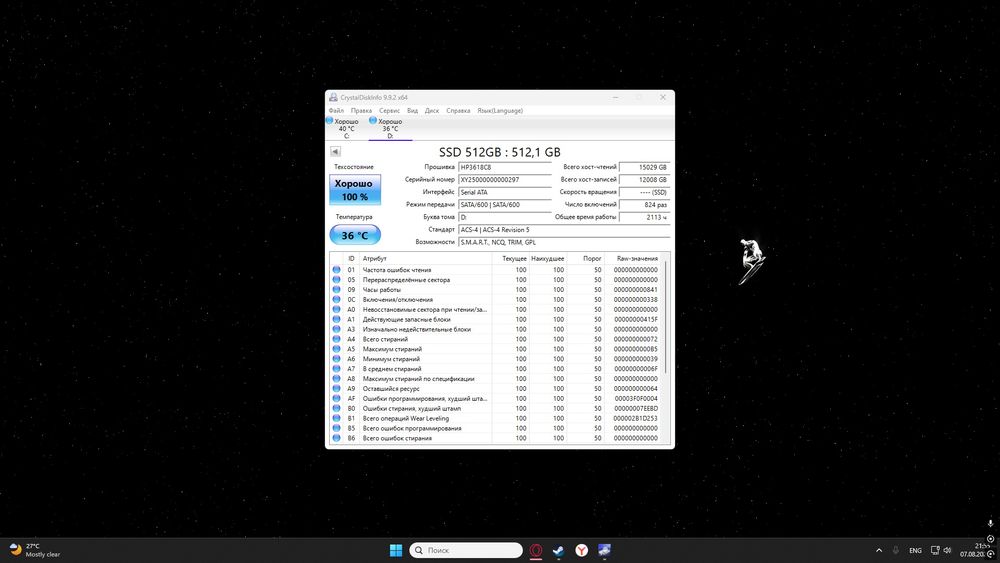Switch to disk C: tab at 40 °C
The height and width of the screenshot is (563, 1000).
click(346, 128)
